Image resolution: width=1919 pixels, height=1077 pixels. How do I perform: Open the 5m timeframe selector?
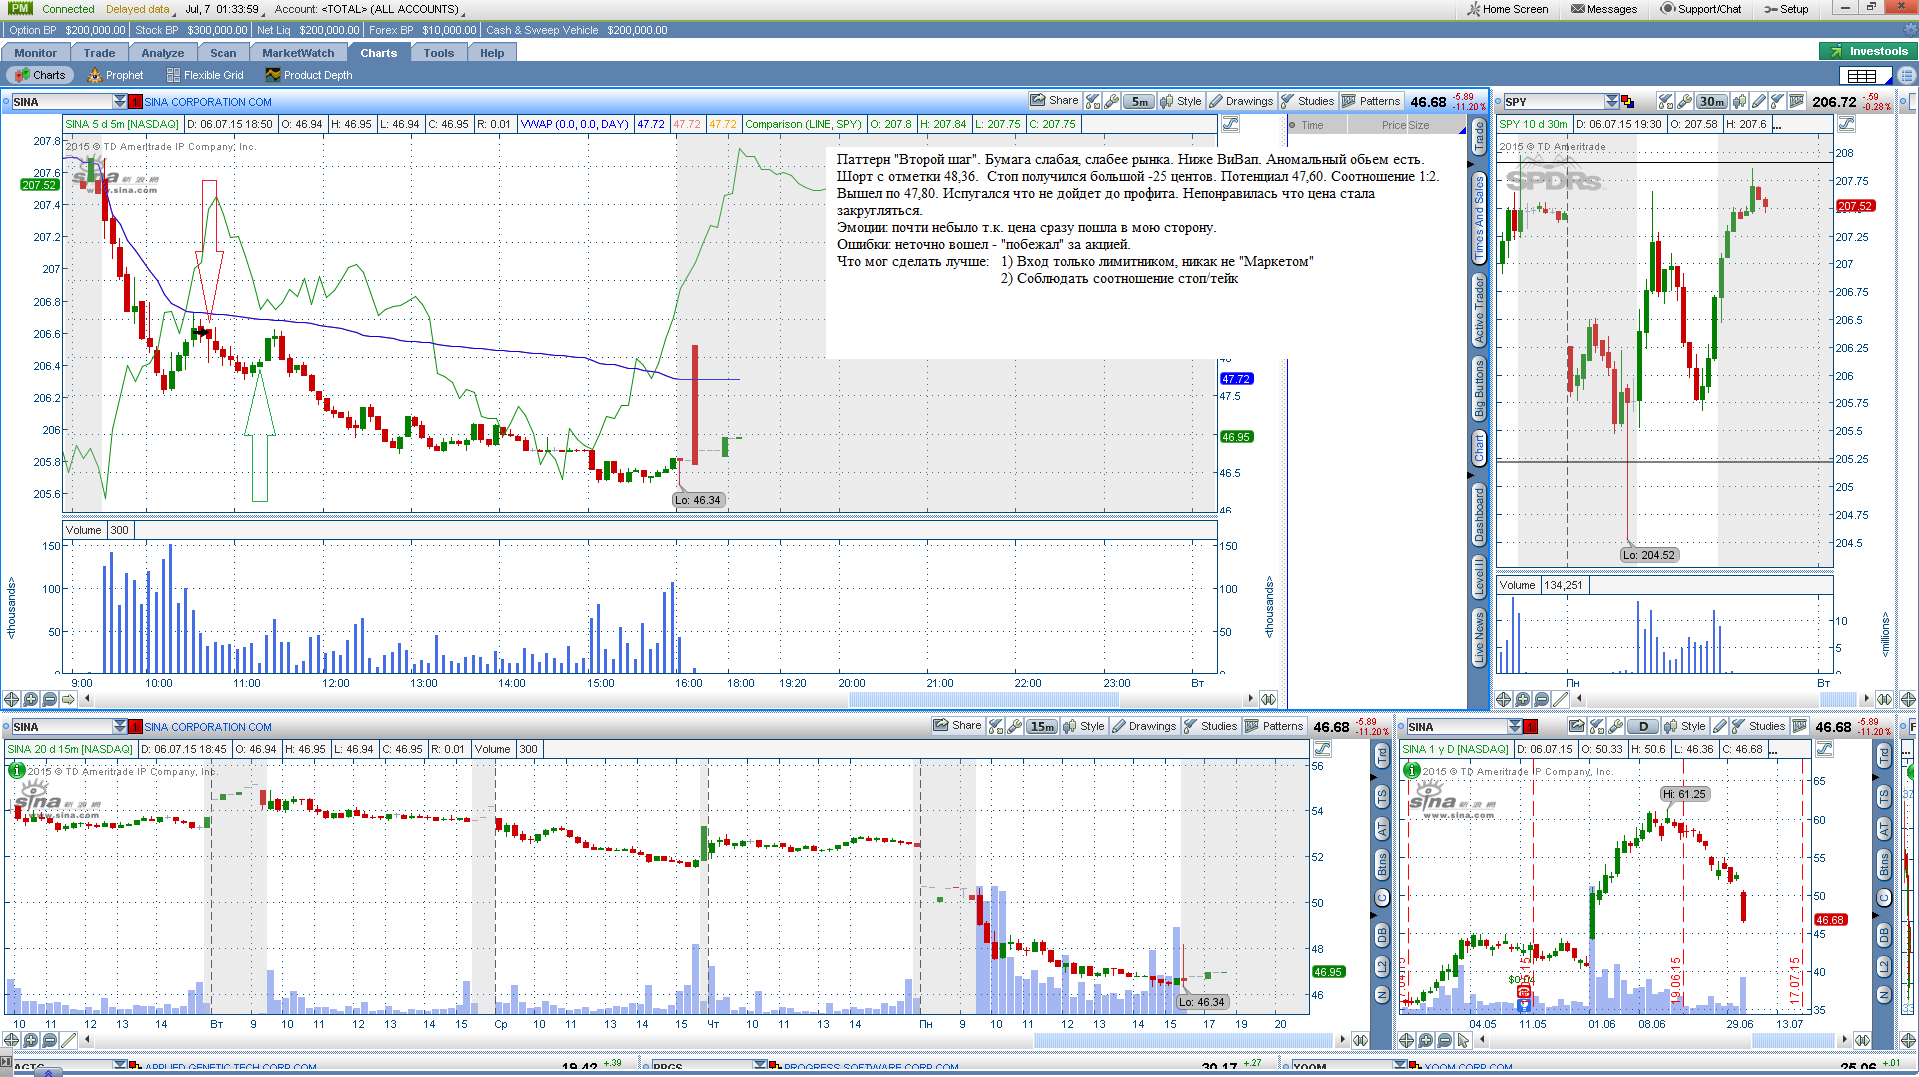[x=1139, y=101]
